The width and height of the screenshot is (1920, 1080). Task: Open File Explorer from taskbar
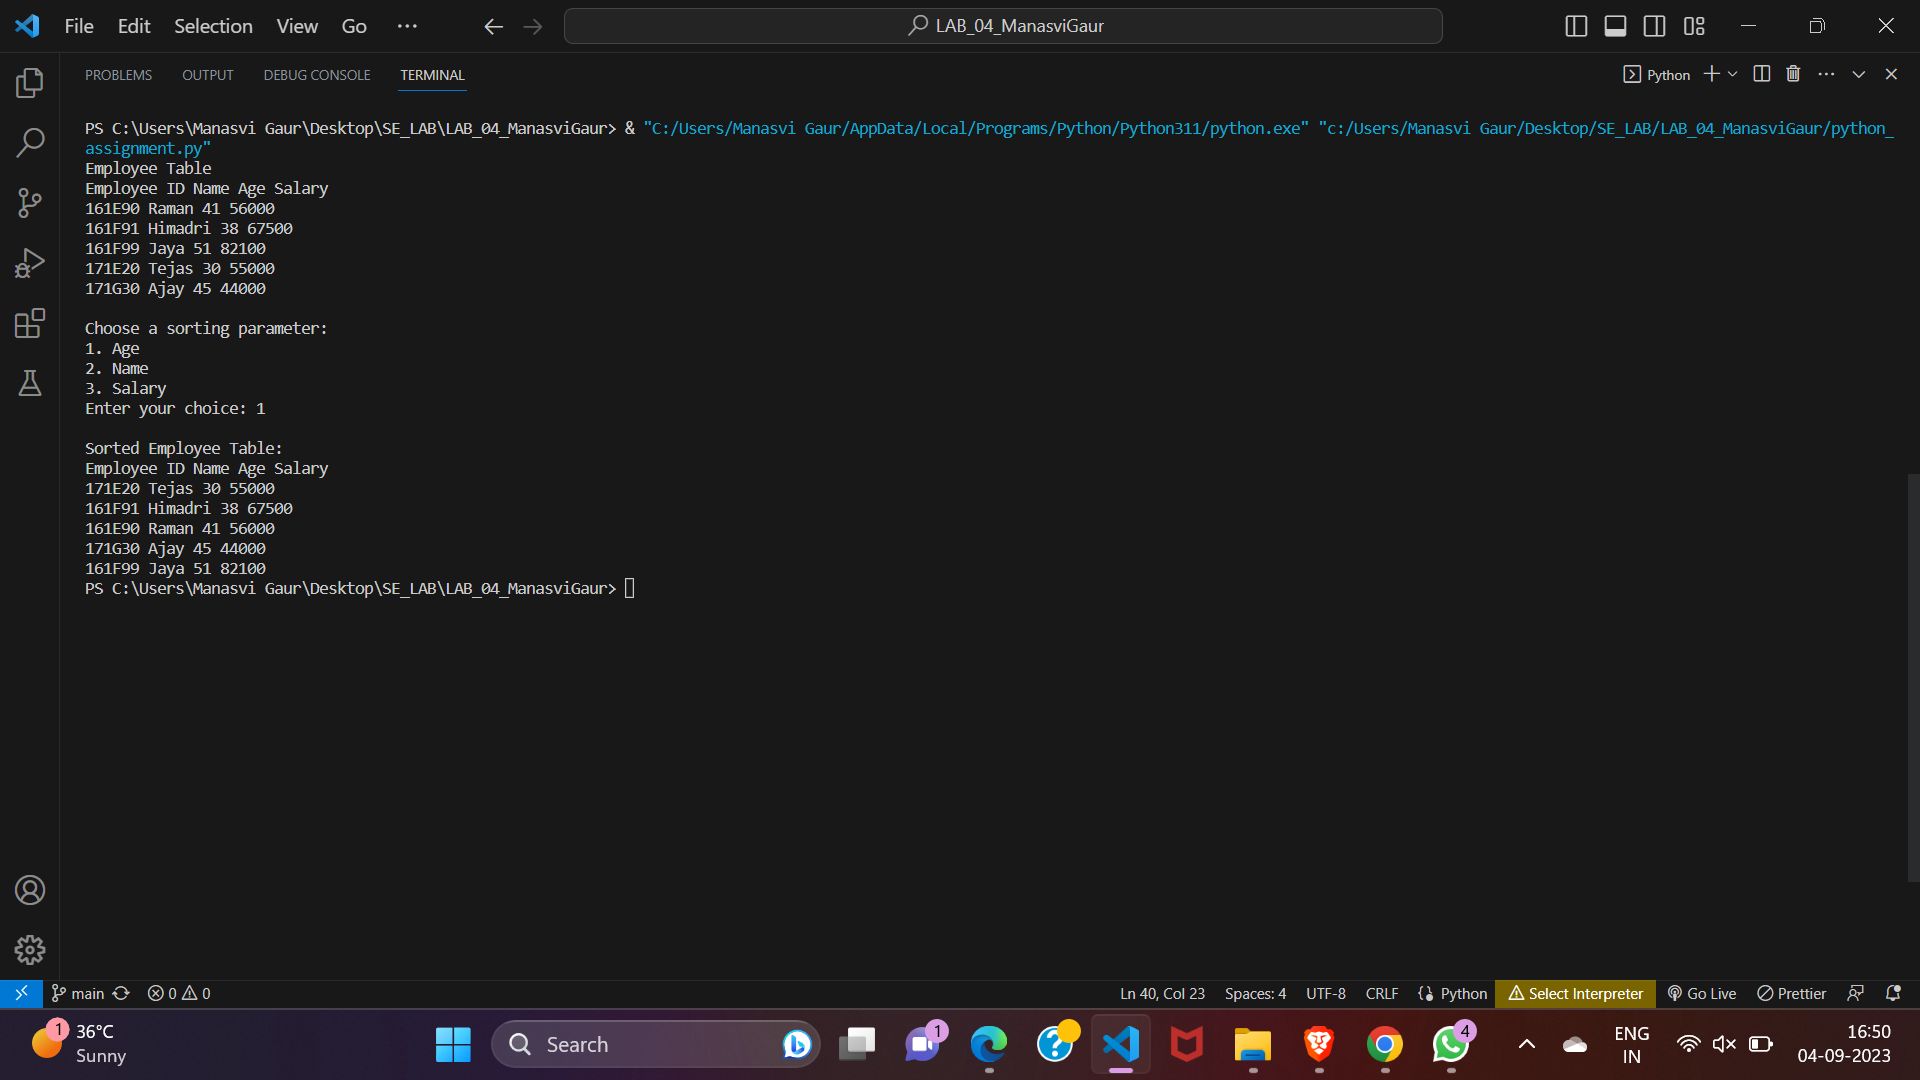(1252, 1044)
